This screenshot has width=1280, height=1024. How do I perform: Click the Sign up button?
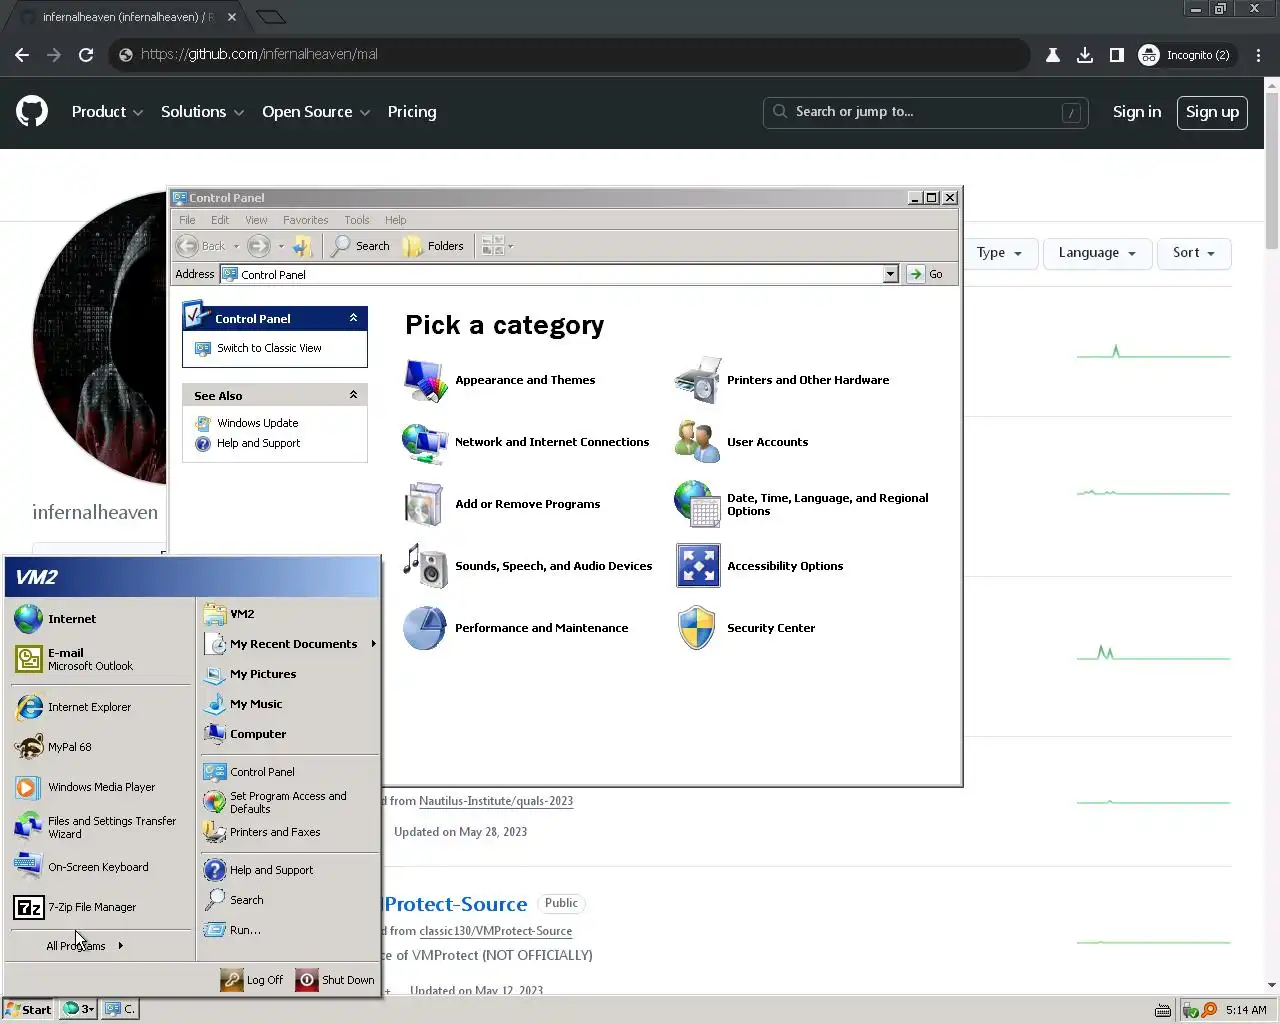1212,112
